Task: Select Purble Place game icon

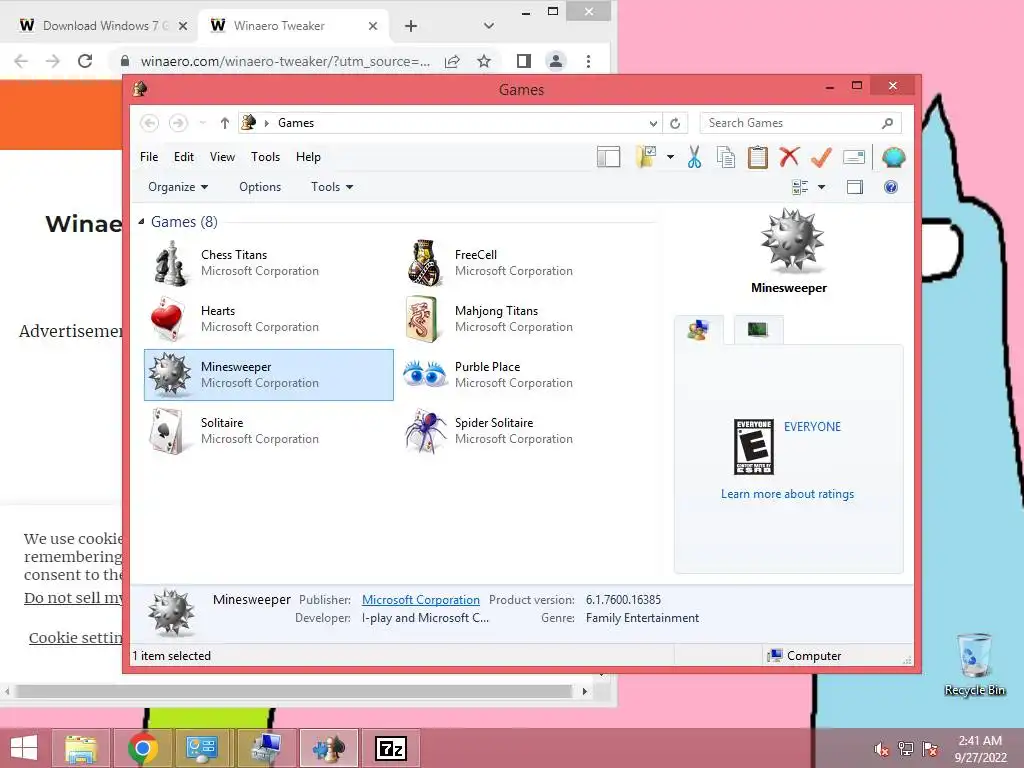Action: tap(424, 374)
